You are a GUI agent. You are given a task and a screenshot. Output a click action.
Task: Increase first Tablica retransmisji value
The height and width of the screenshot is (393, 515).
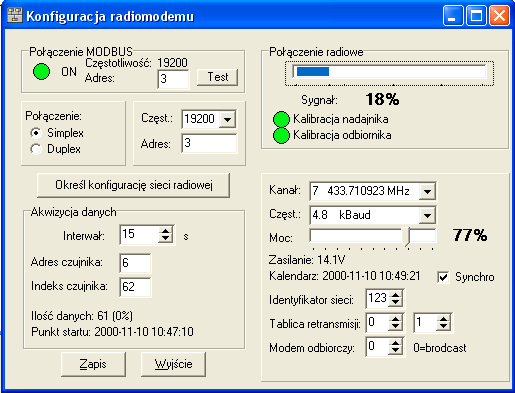395,319
